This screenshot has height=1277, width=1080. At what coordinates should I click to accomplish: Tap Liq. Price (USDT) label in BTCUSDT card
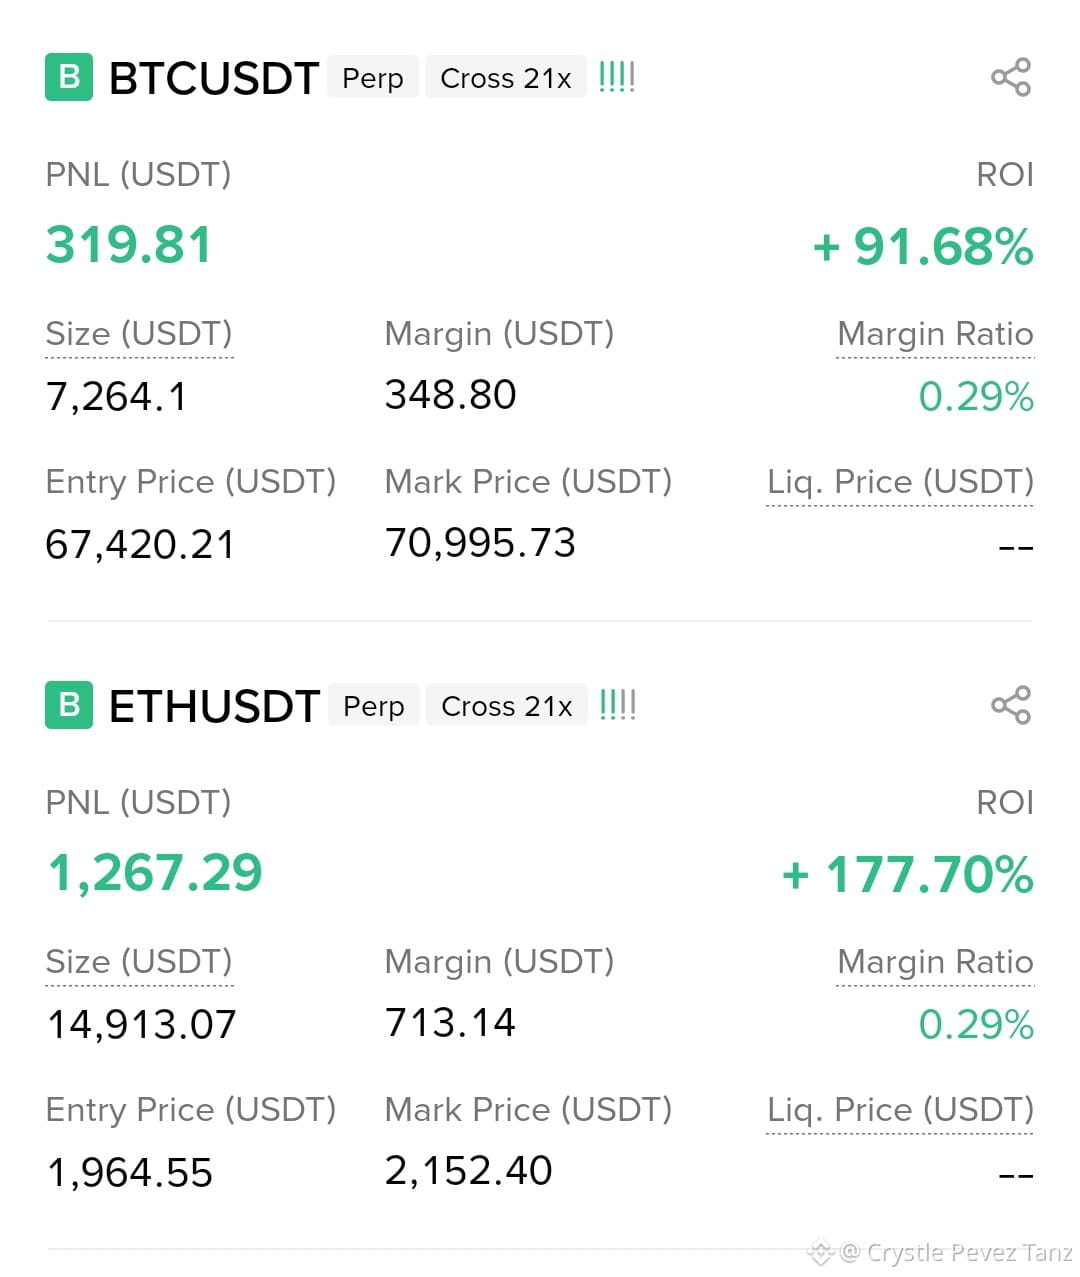(x=900, y=482)
